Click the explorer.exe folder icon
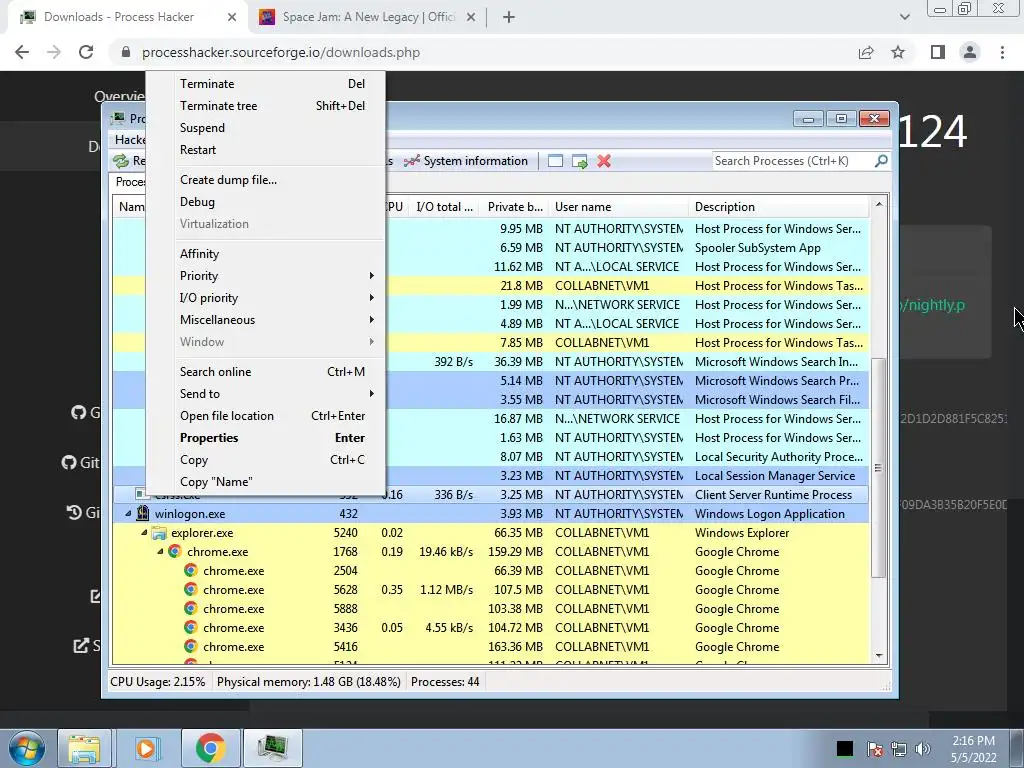The image size is (1024, 768). 159,533
